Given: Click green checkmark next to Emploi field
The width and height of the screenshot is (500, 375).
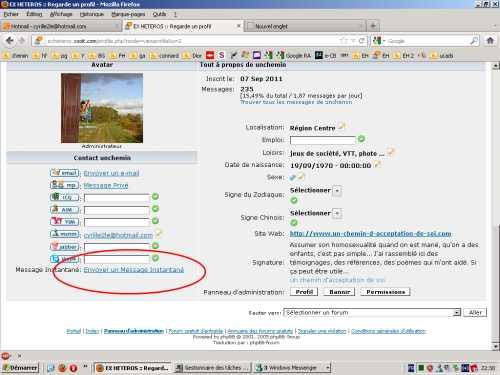Looking at the screenshot, I should (361, 139).
